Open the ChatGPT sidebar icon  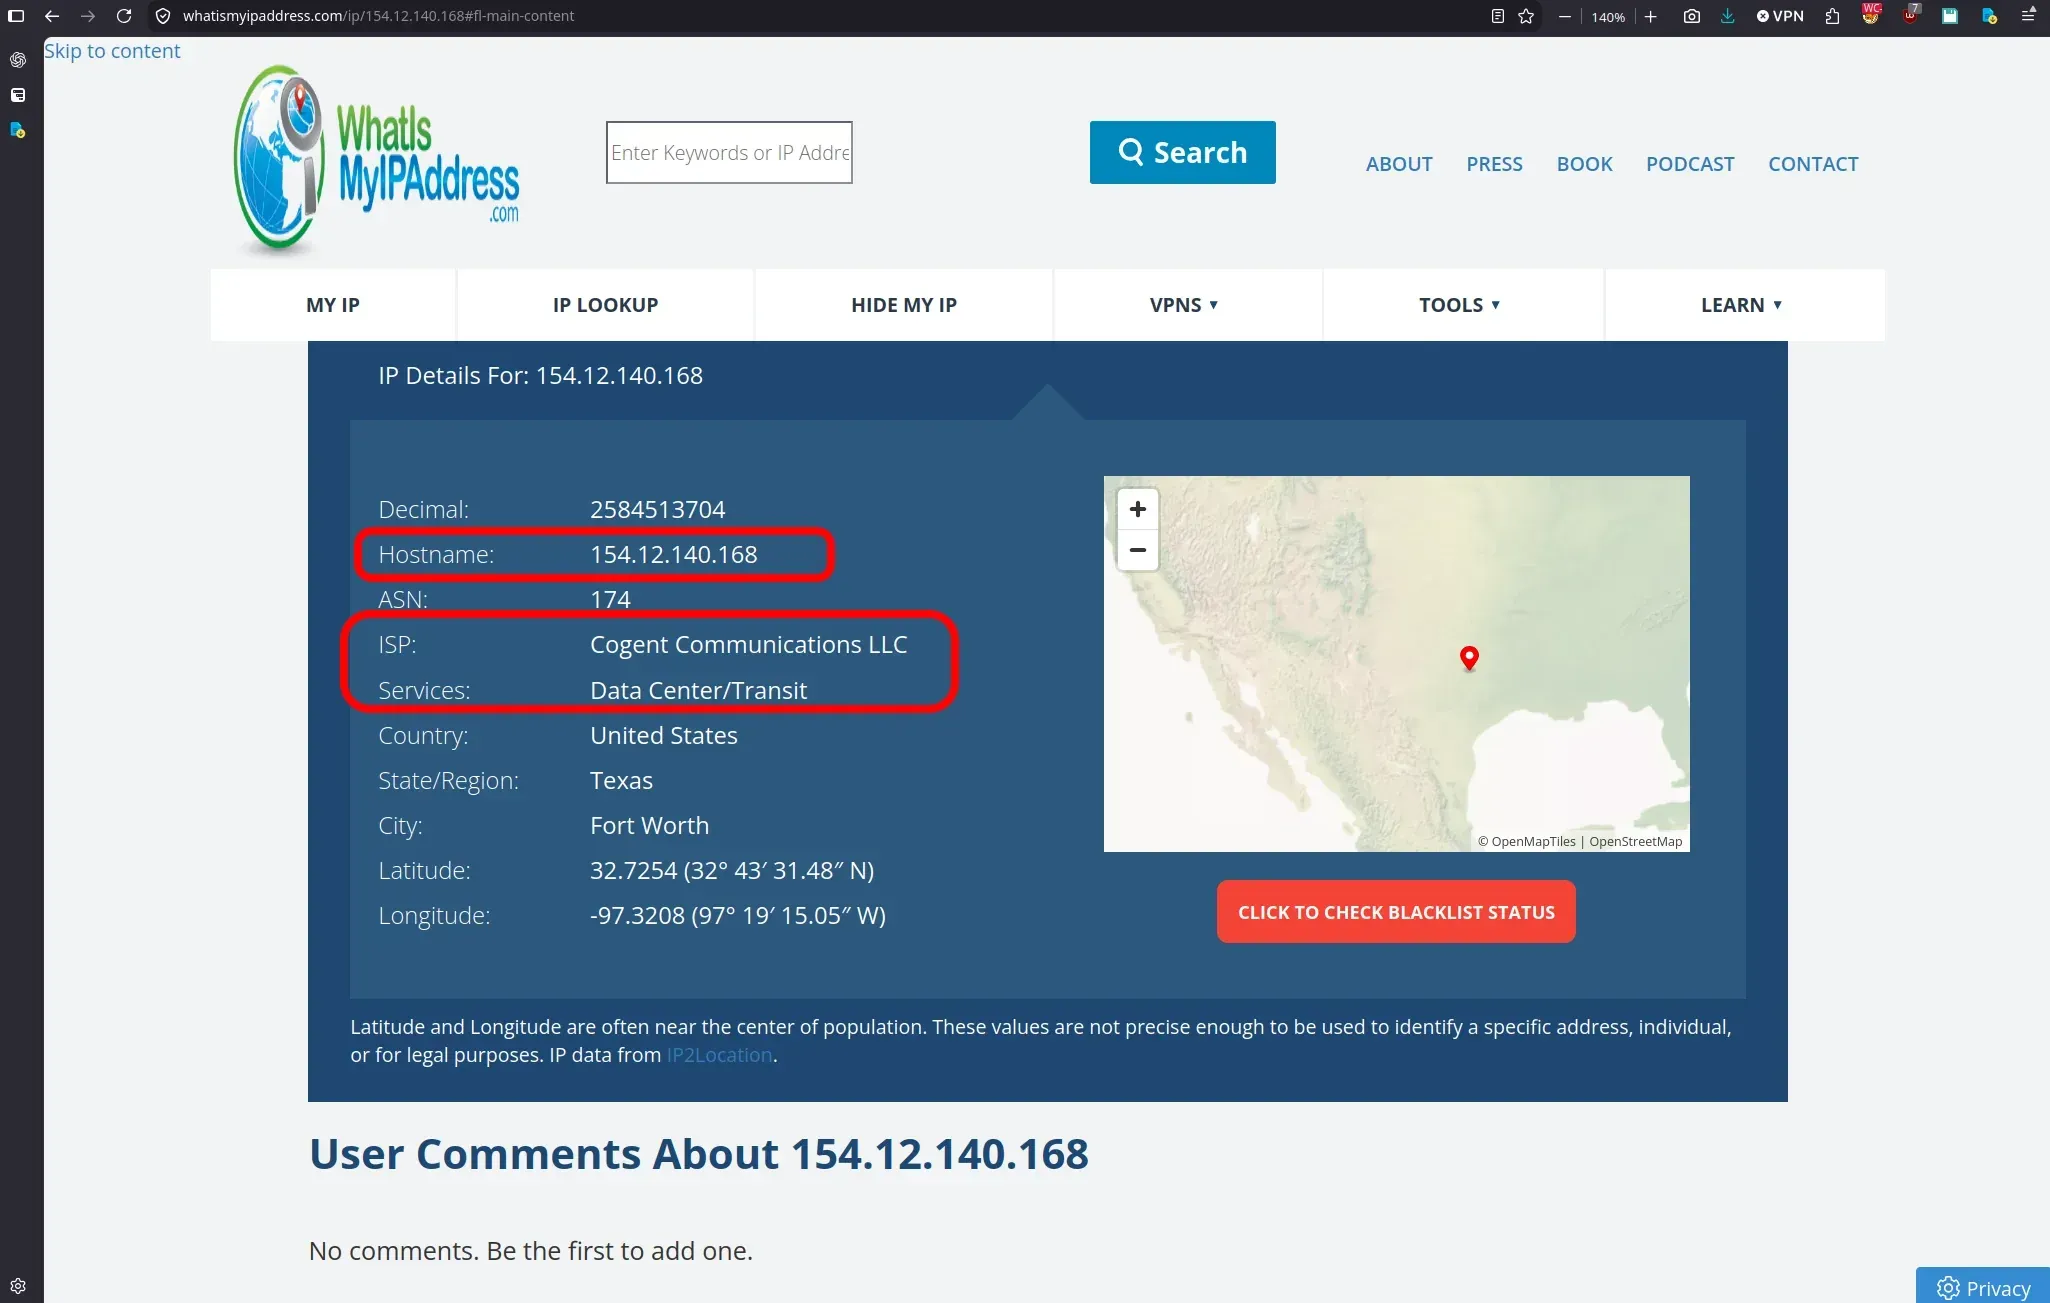tap(18, 60)
